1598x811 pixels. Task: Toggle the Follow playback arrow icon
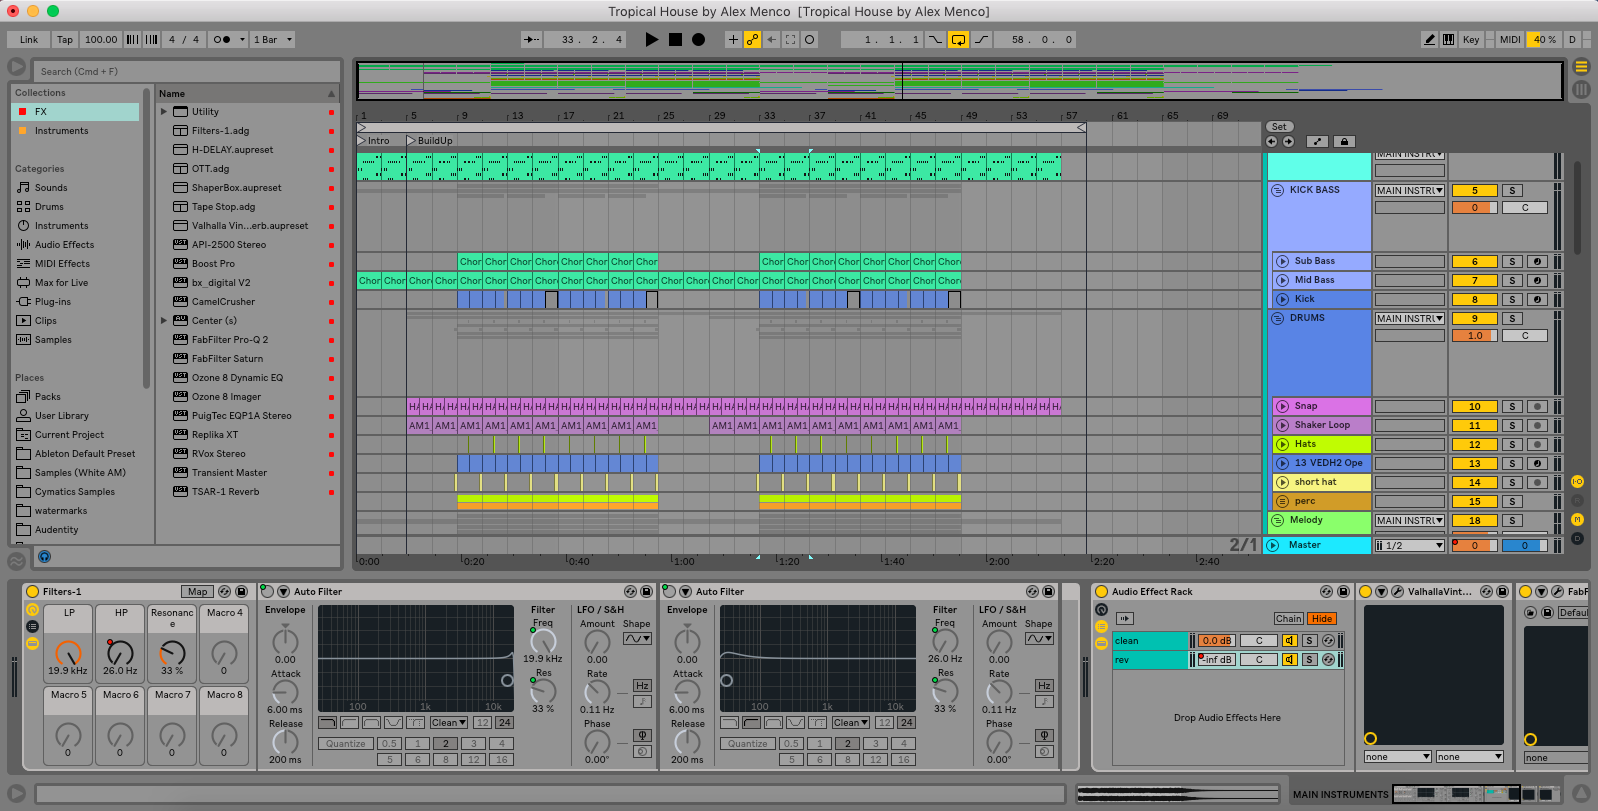(531, 40)
